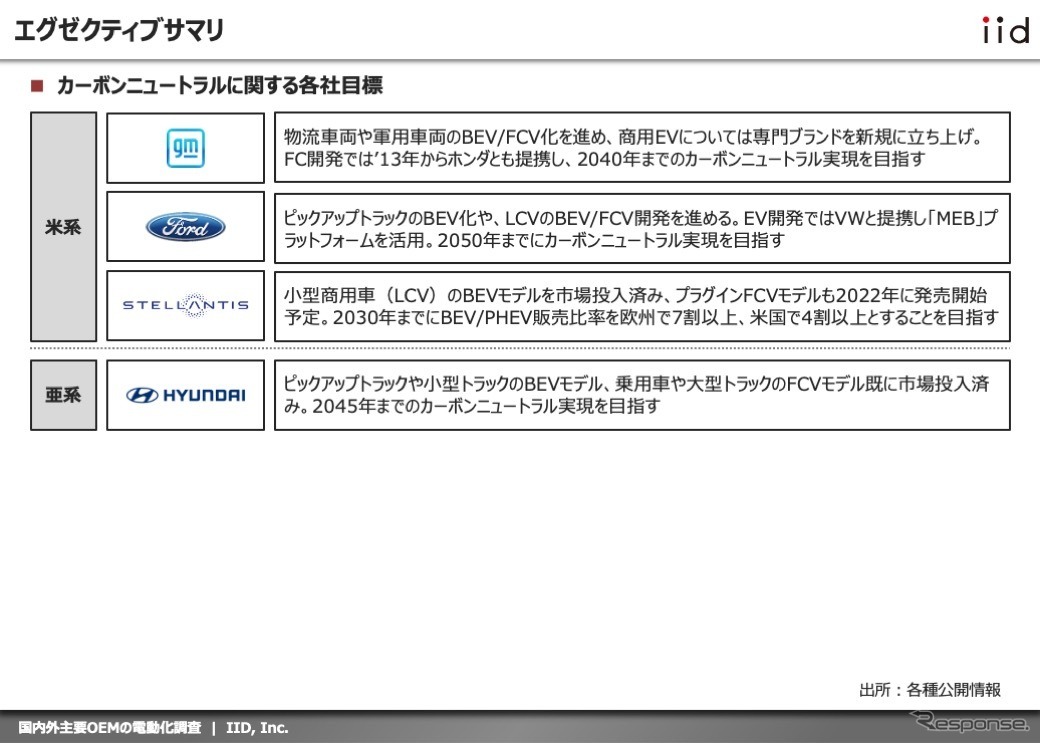Click the horizontal line under the slide title
Image resolution: width=1040 pixels, height=743 pixels.
520,59
